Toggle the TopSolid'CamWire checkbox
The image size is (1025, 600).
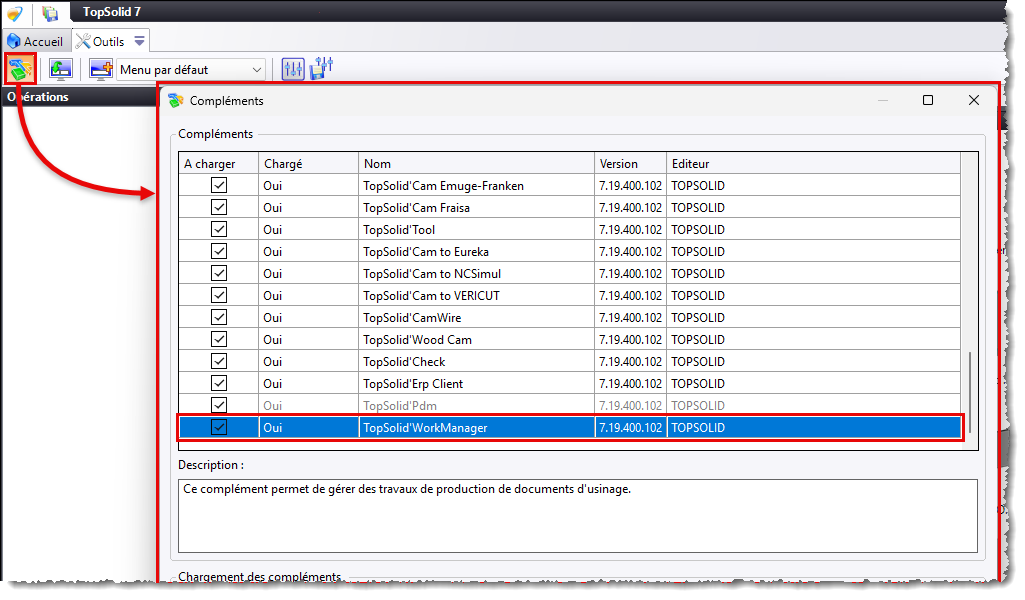219,318
